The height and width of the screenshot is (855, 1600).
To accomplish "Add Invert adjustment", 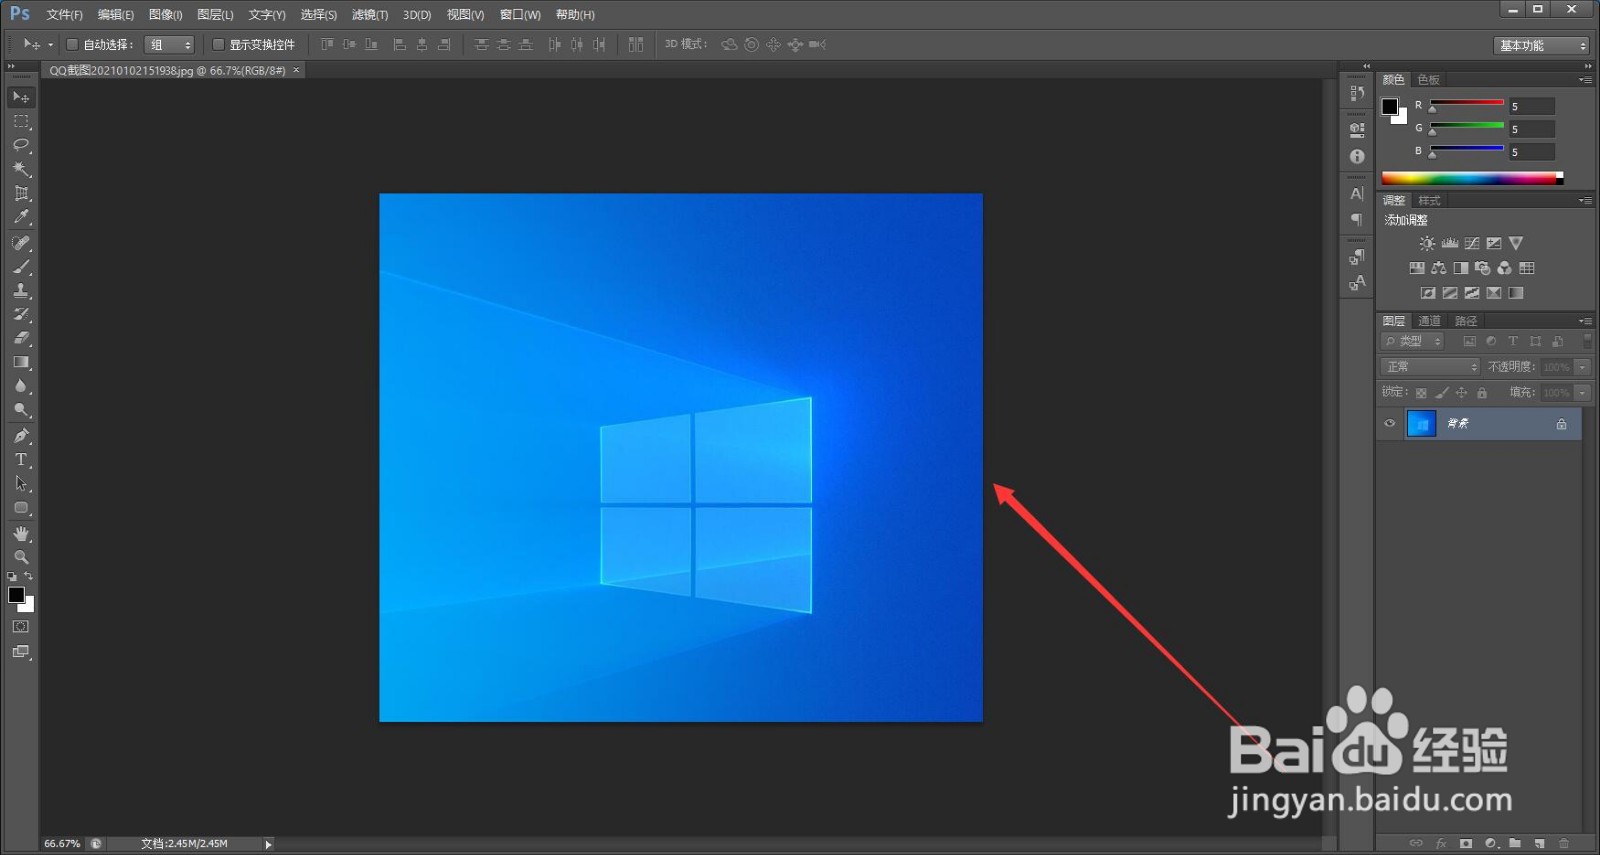I will tap(1428, 293).
